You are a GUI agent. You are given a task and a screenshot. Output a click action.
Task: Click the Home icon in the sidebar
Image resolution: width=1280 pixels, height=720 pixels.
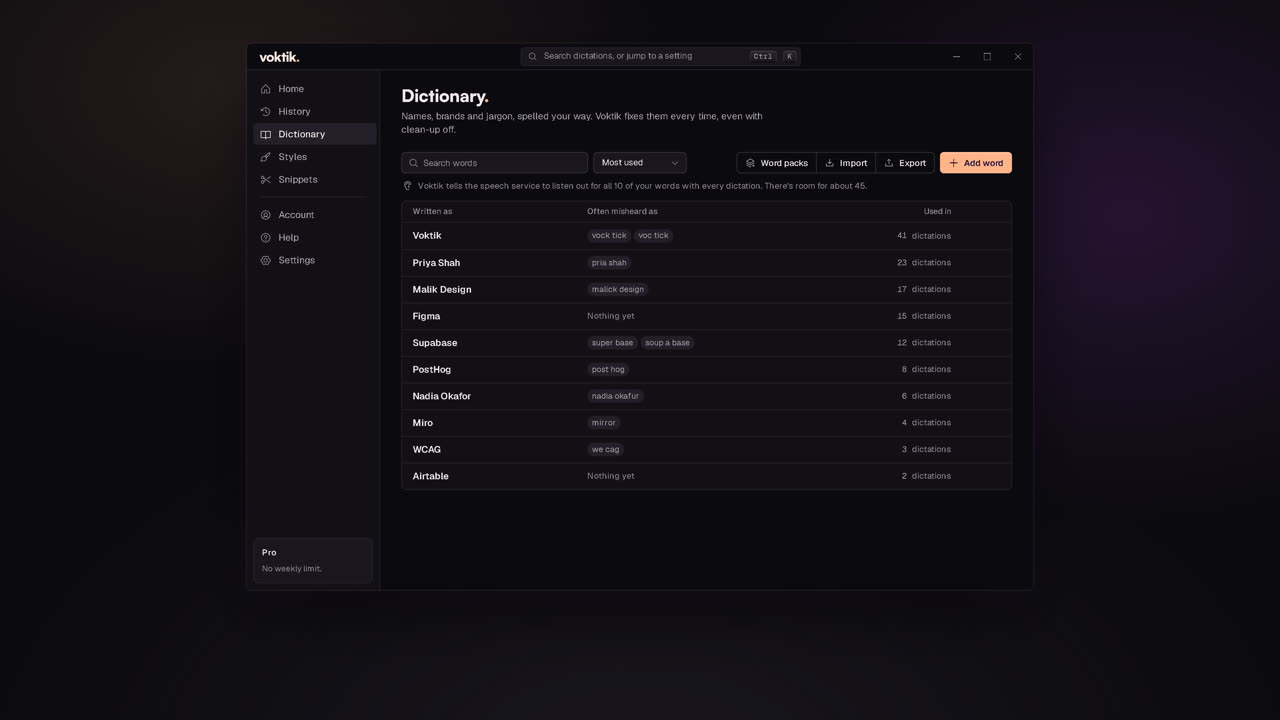coord(266,89)
